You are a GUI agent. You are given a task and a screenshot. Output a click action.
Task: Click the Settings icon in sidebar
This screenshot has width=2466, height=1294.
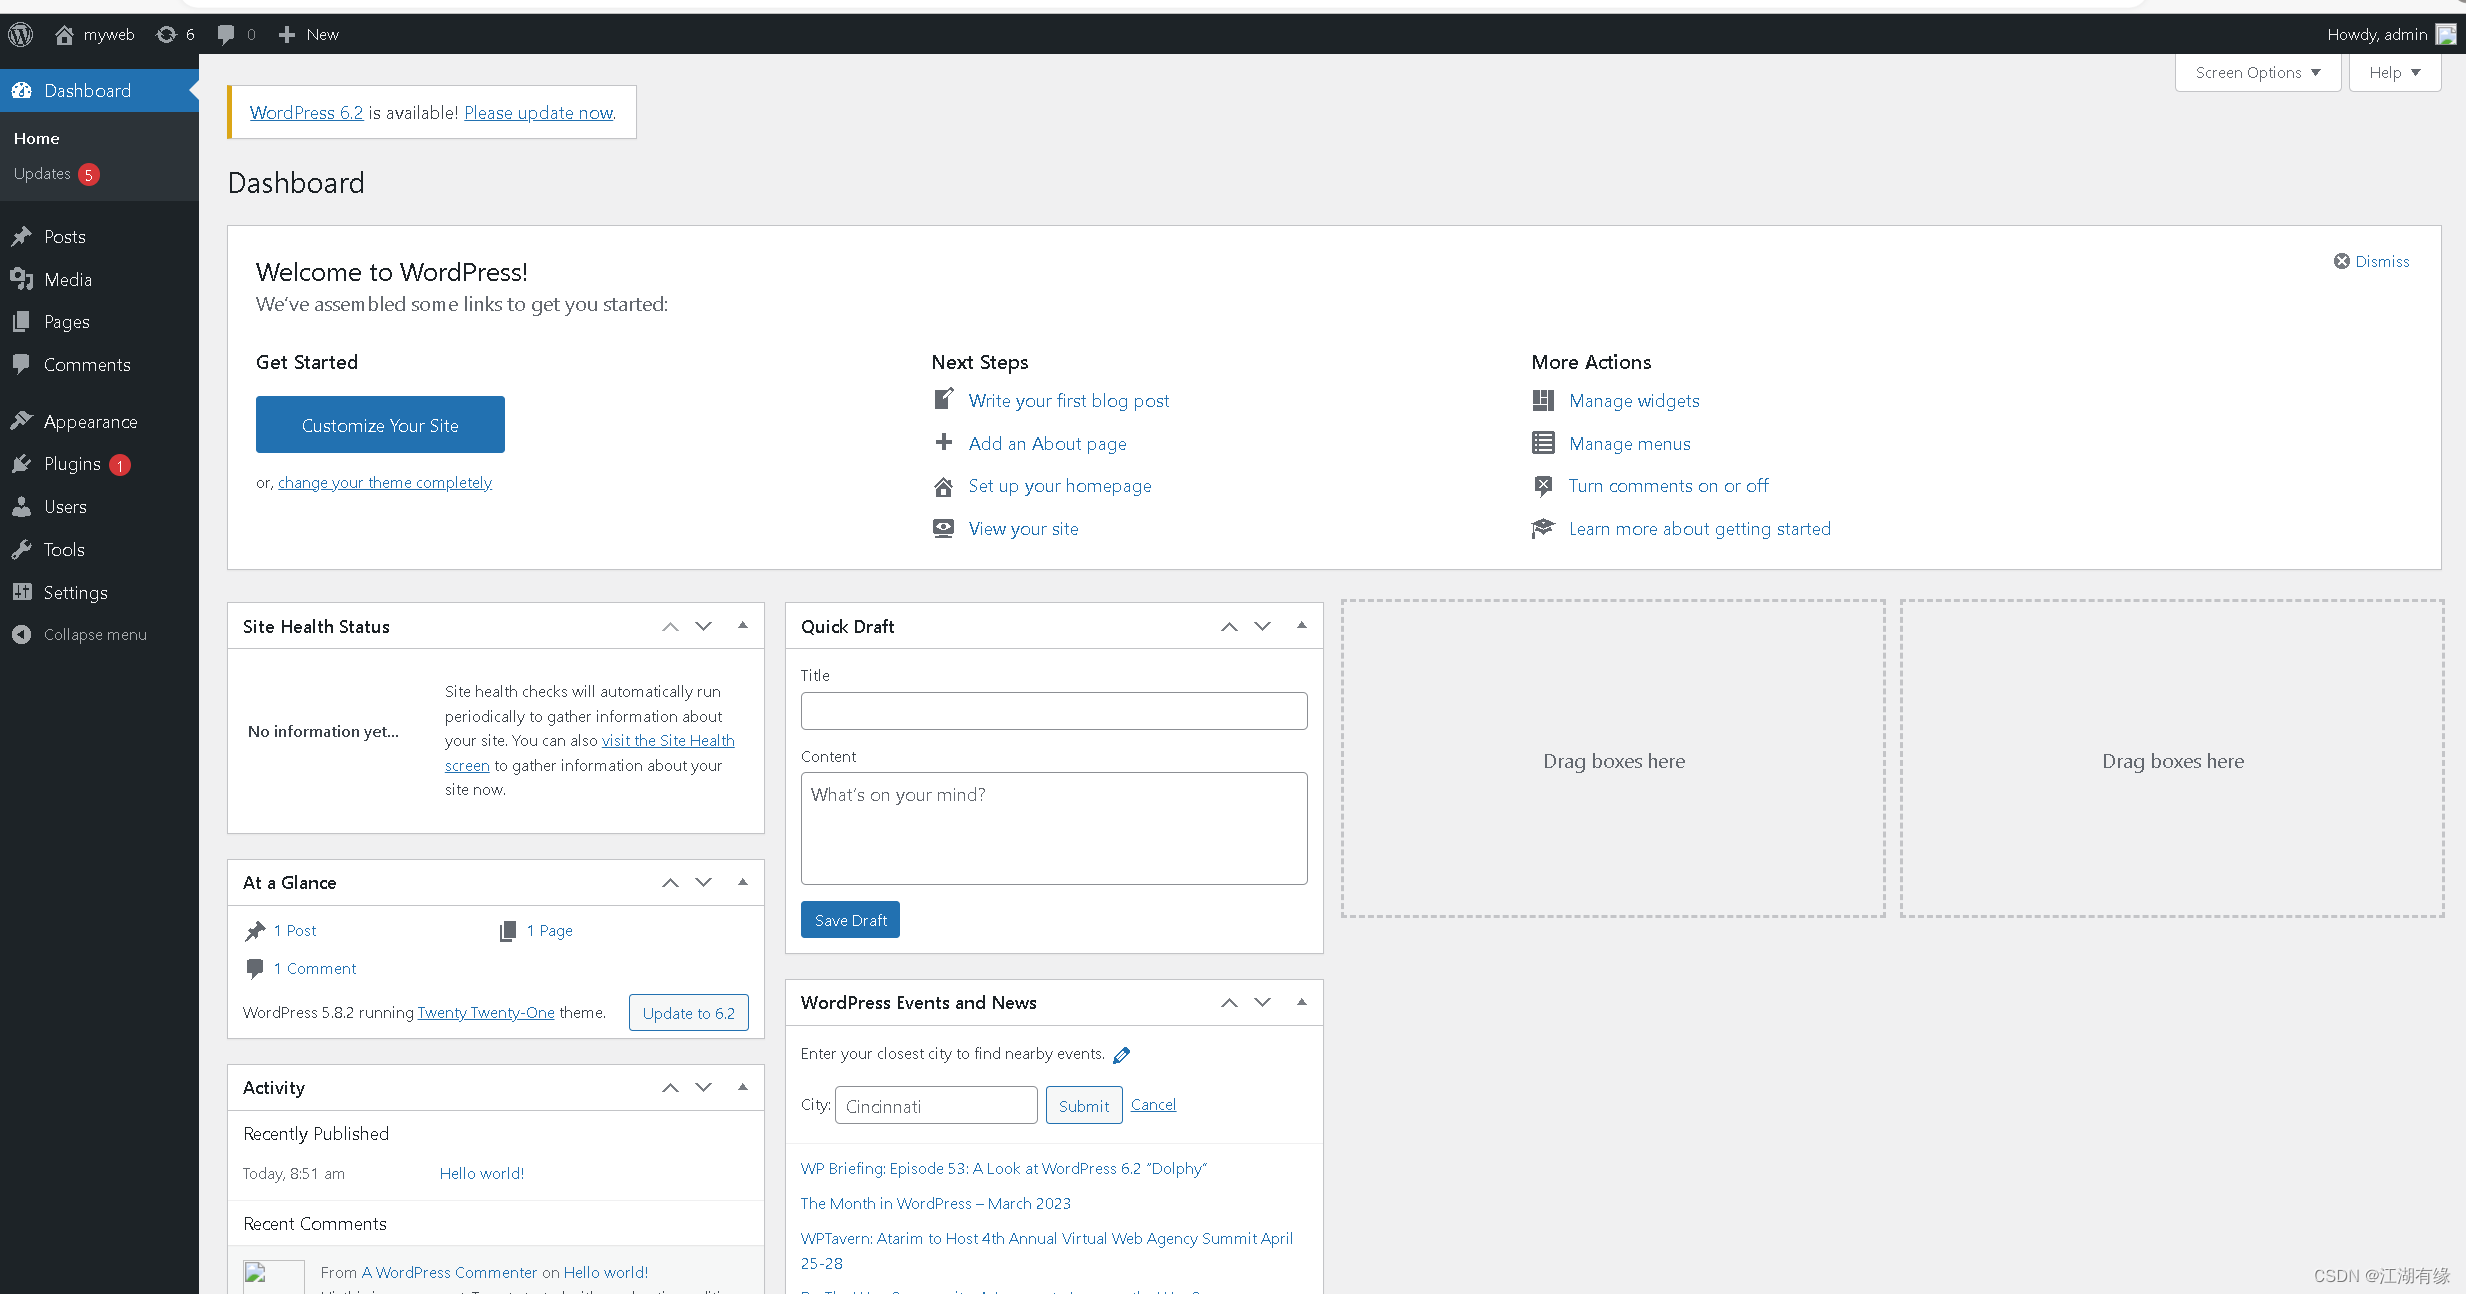pyautogui.click(x=23, y=591)
